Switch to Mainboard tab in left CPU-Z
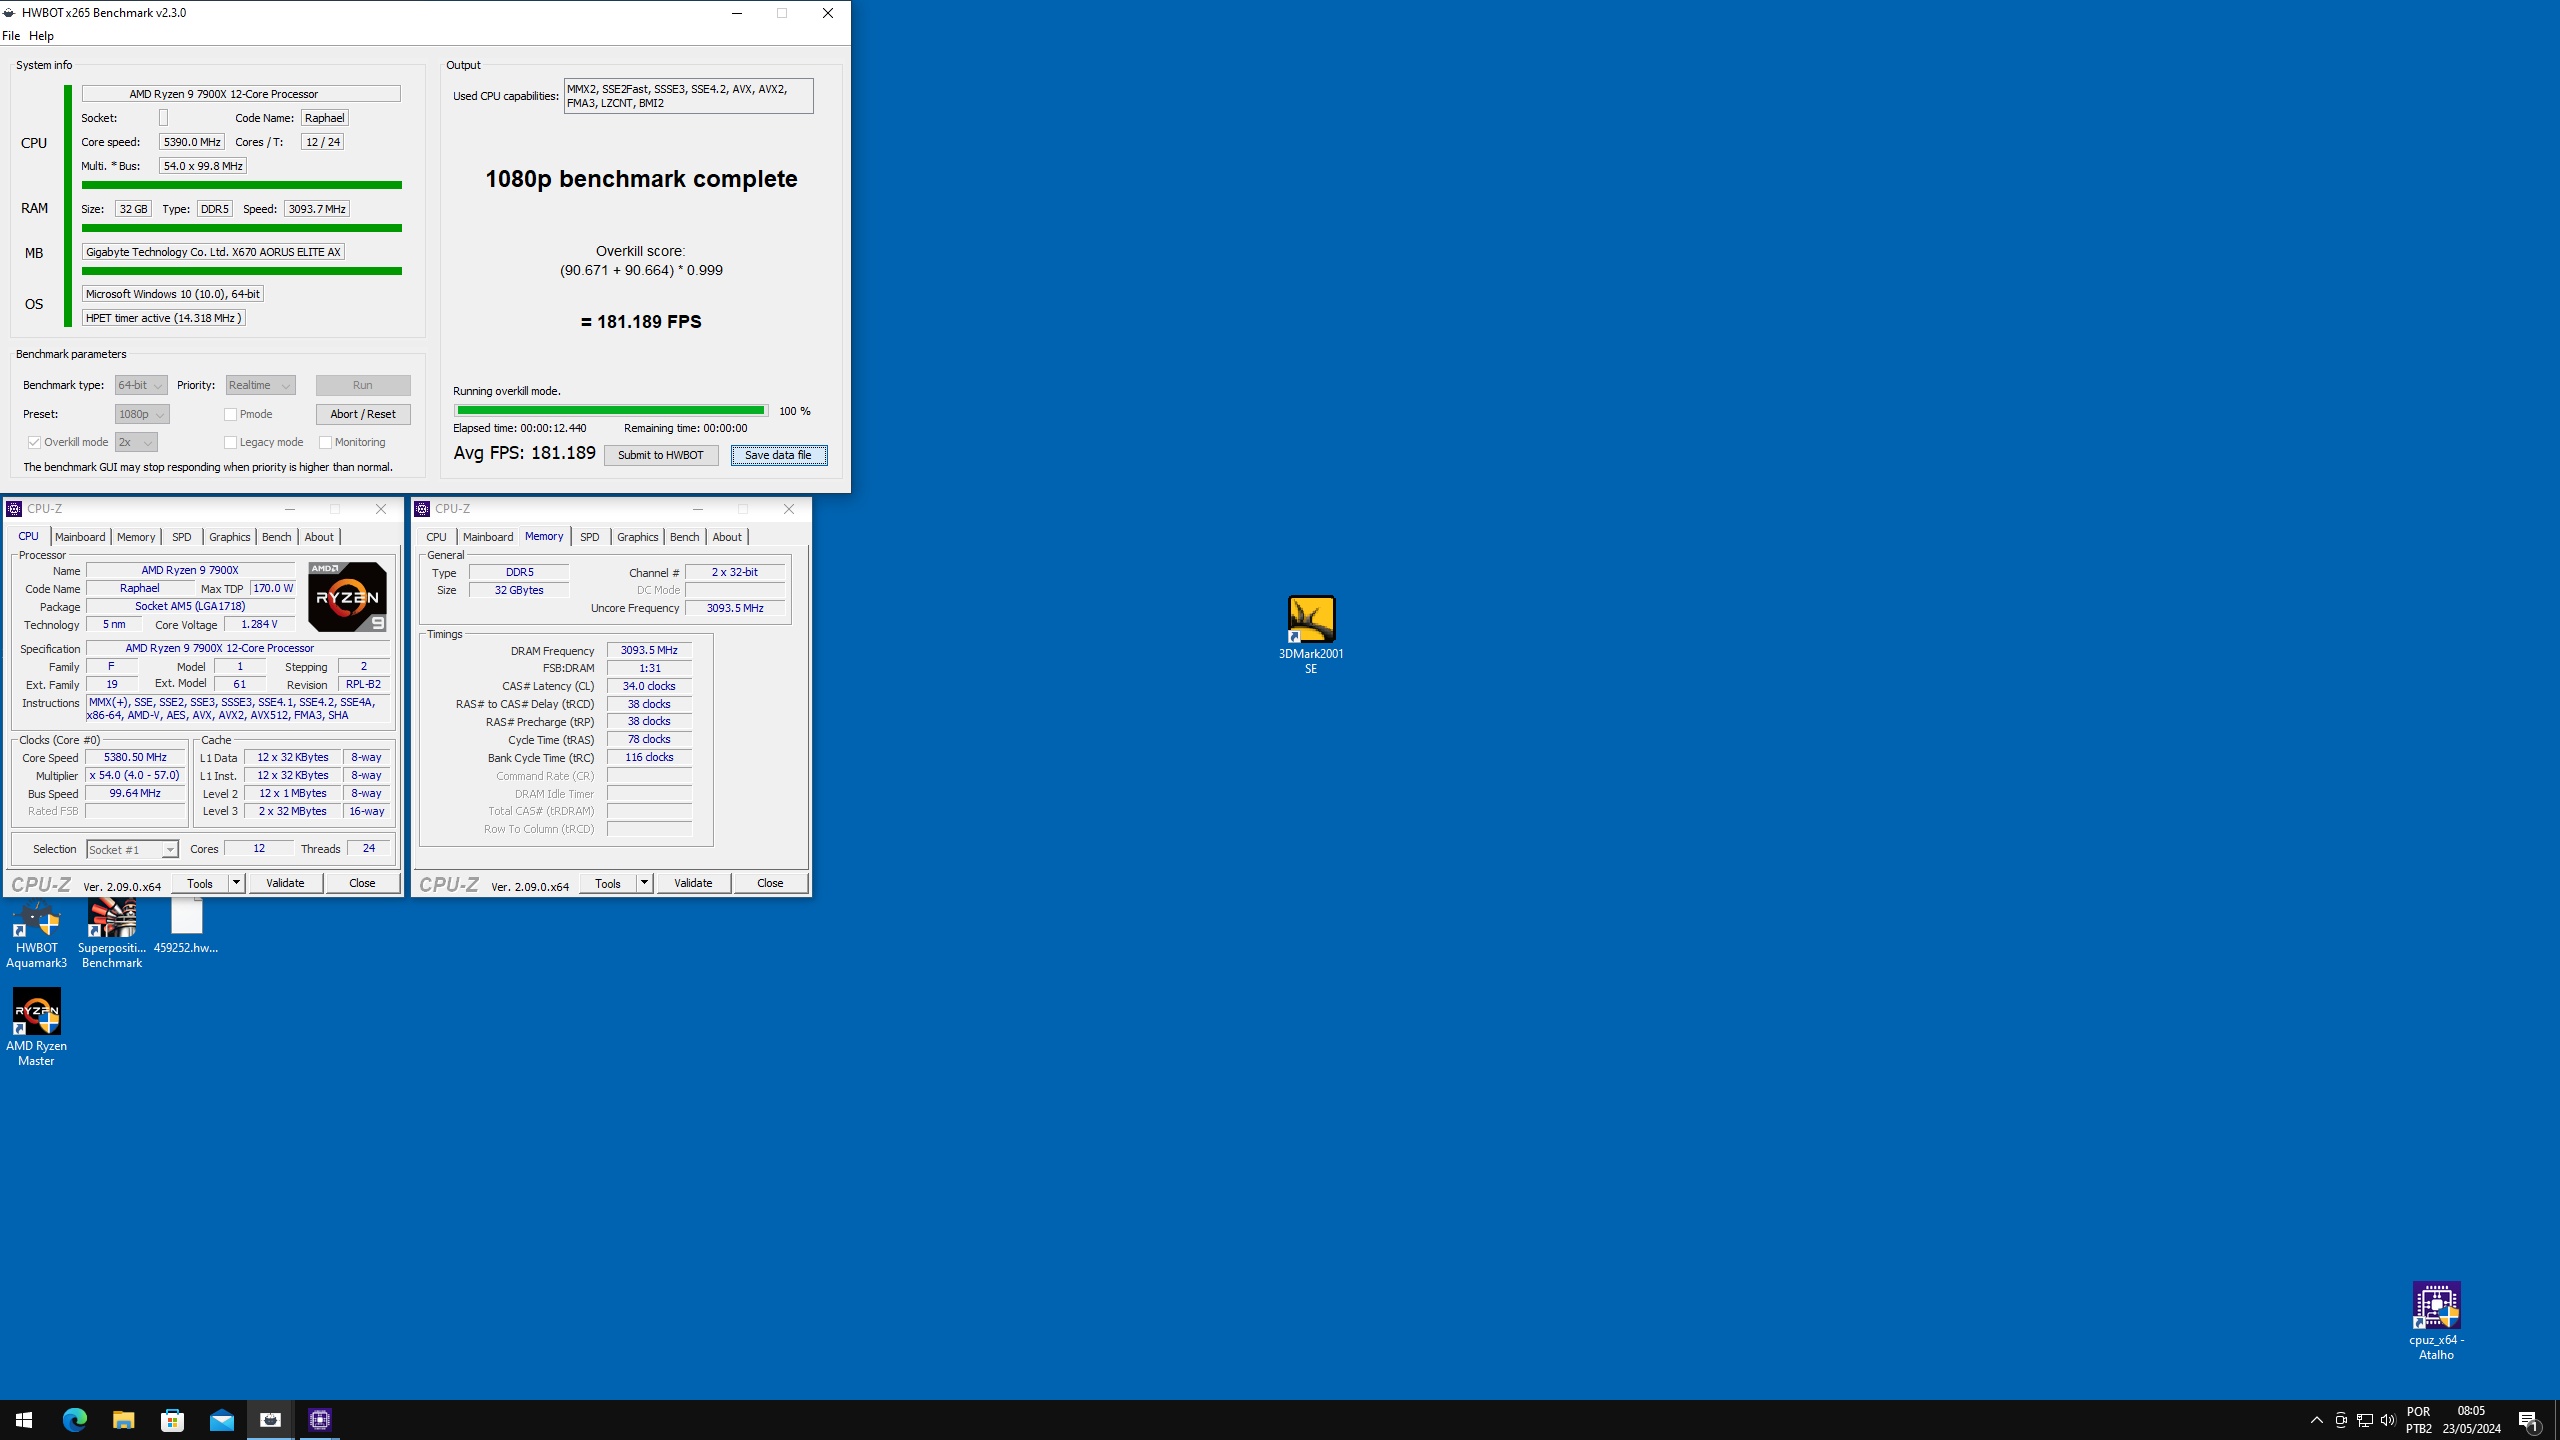The height and width of the screenshot is (1440, 2560). (x=80, y=537)
